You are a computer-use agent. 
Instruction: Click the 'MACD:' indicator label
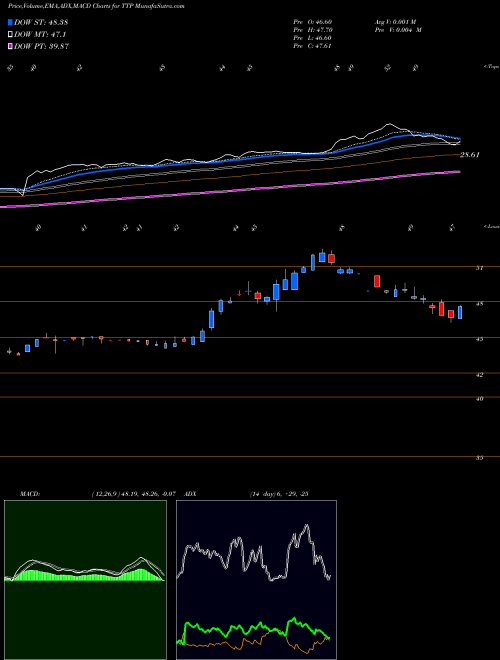(x=30, y=494)
